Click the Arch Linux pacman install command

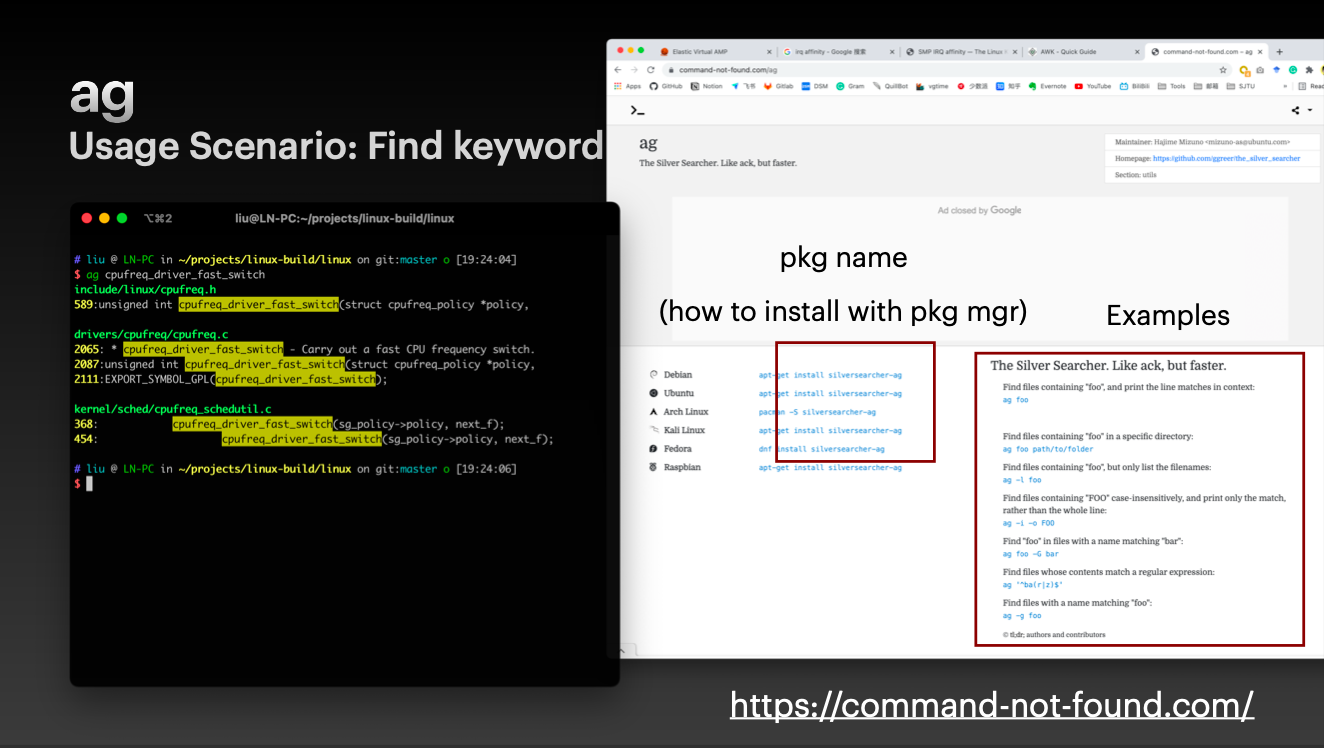pos(817,412)
